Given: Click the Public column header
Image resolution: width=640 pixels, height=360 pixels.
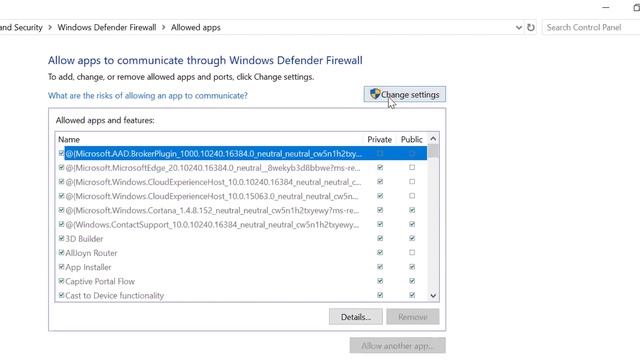Looking at the screenshot, I should (411, 139).
